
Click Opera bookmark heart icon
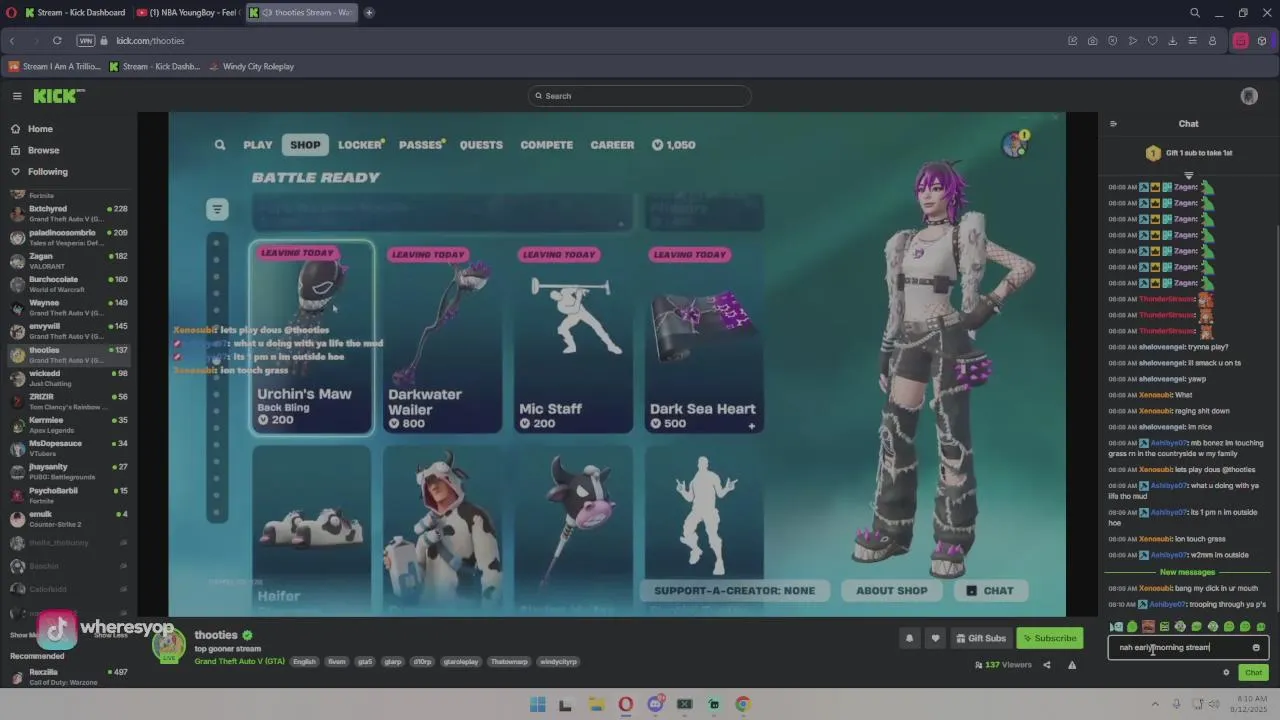tap(1152, 41)
